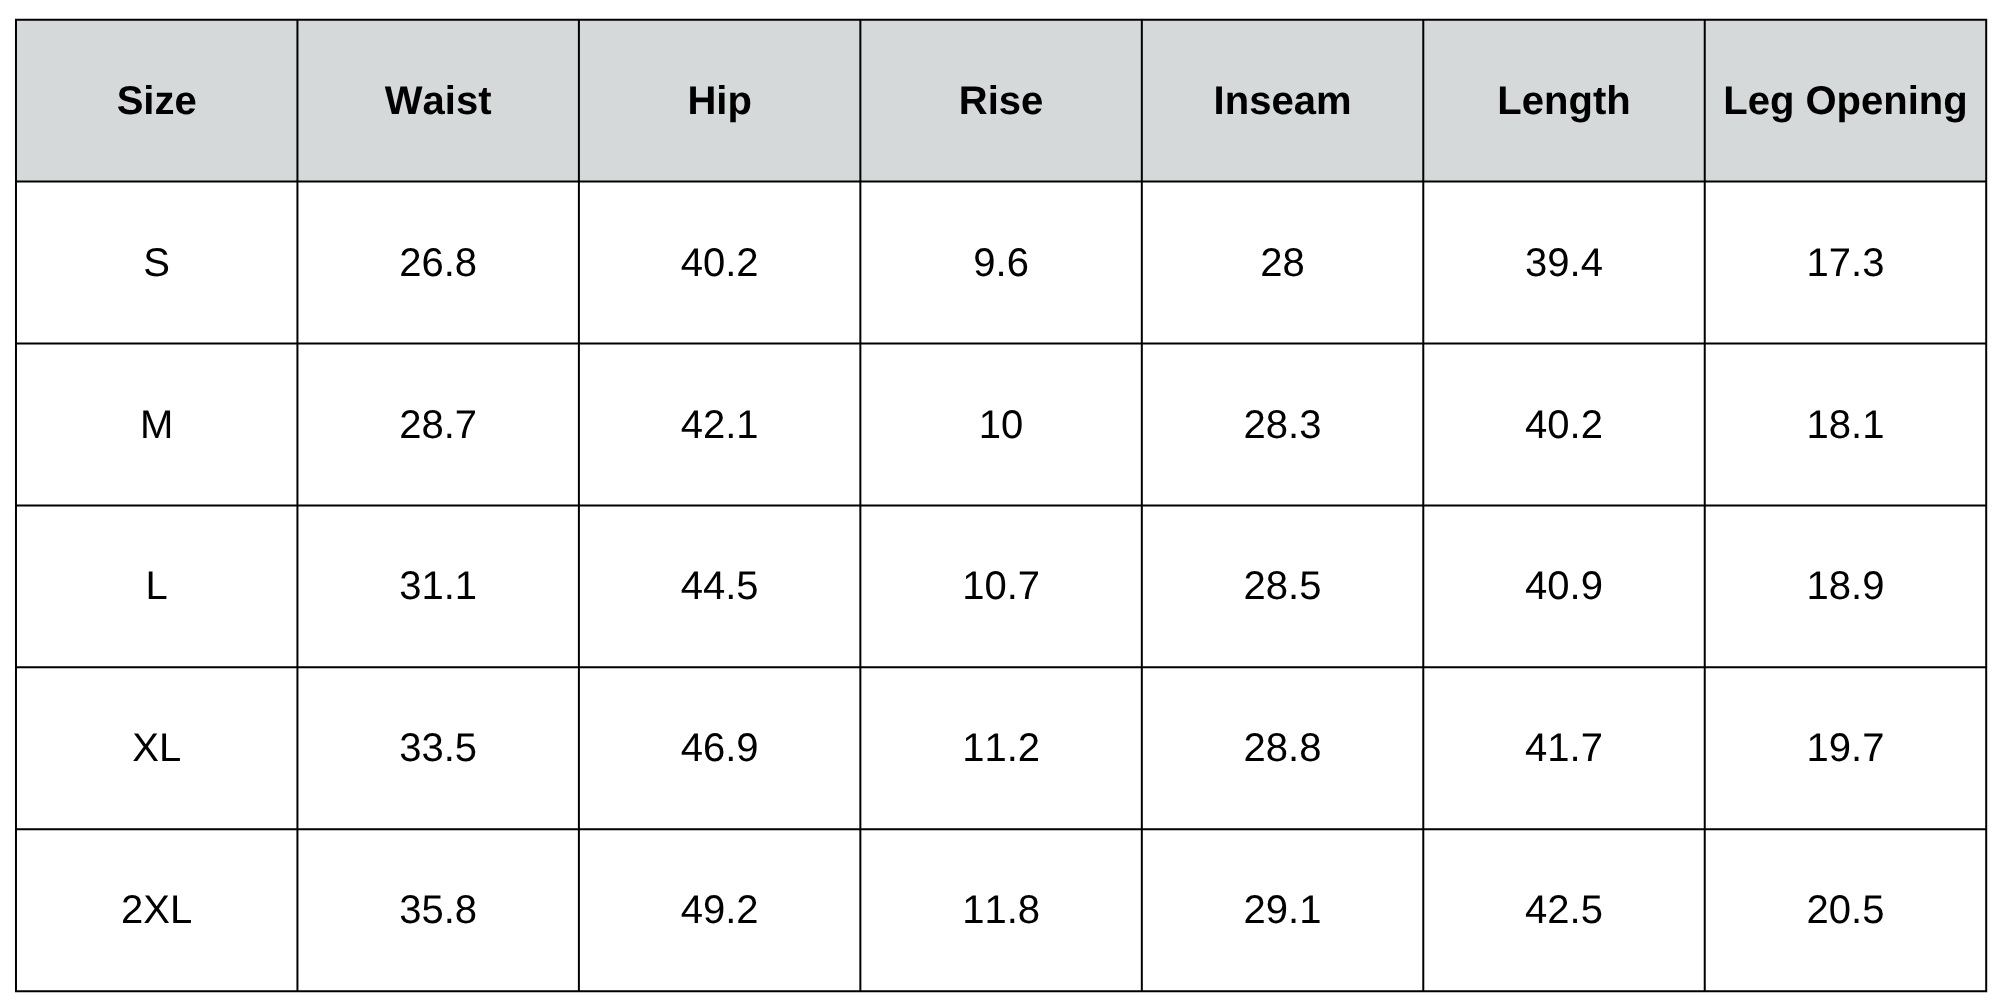Select the S size row label
This screenshot has height=1000, width=2000.
click(156, 263)
